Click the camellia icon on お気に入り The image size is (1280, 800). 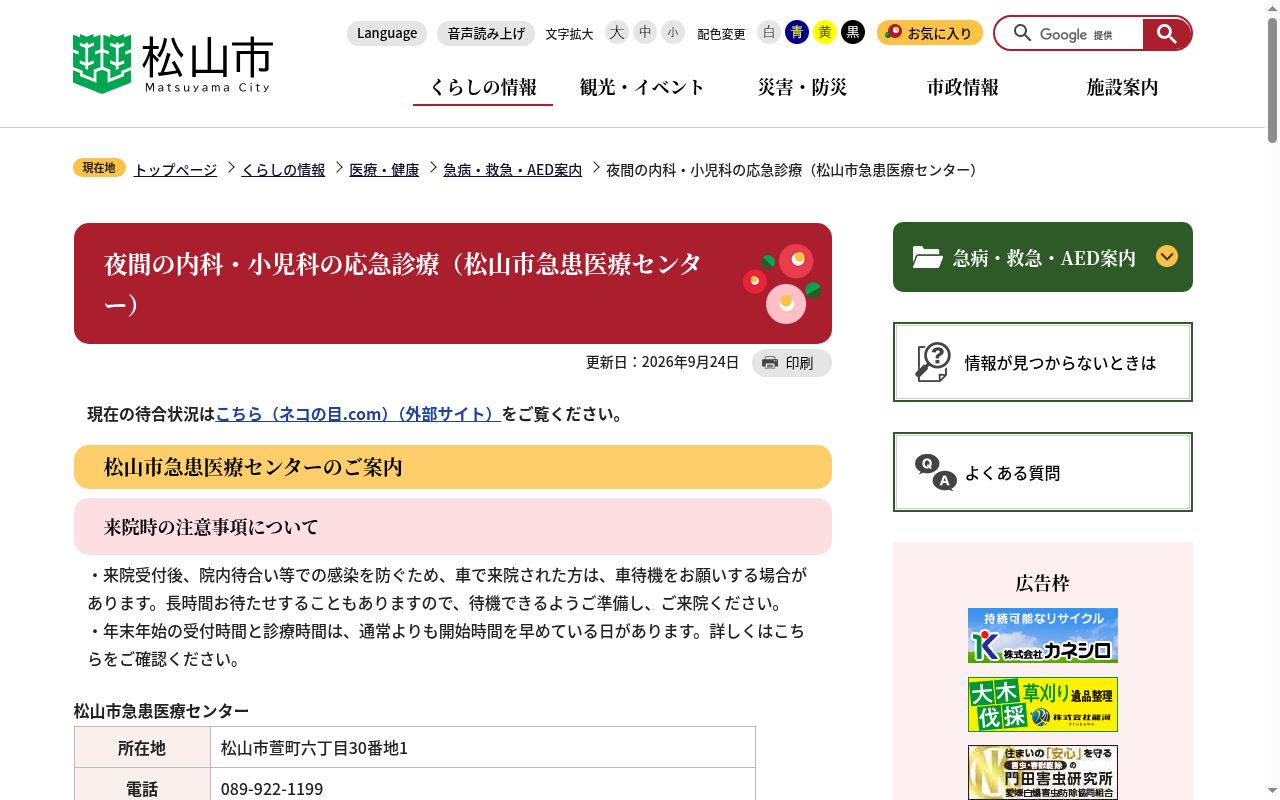click(x=893, y=33)
